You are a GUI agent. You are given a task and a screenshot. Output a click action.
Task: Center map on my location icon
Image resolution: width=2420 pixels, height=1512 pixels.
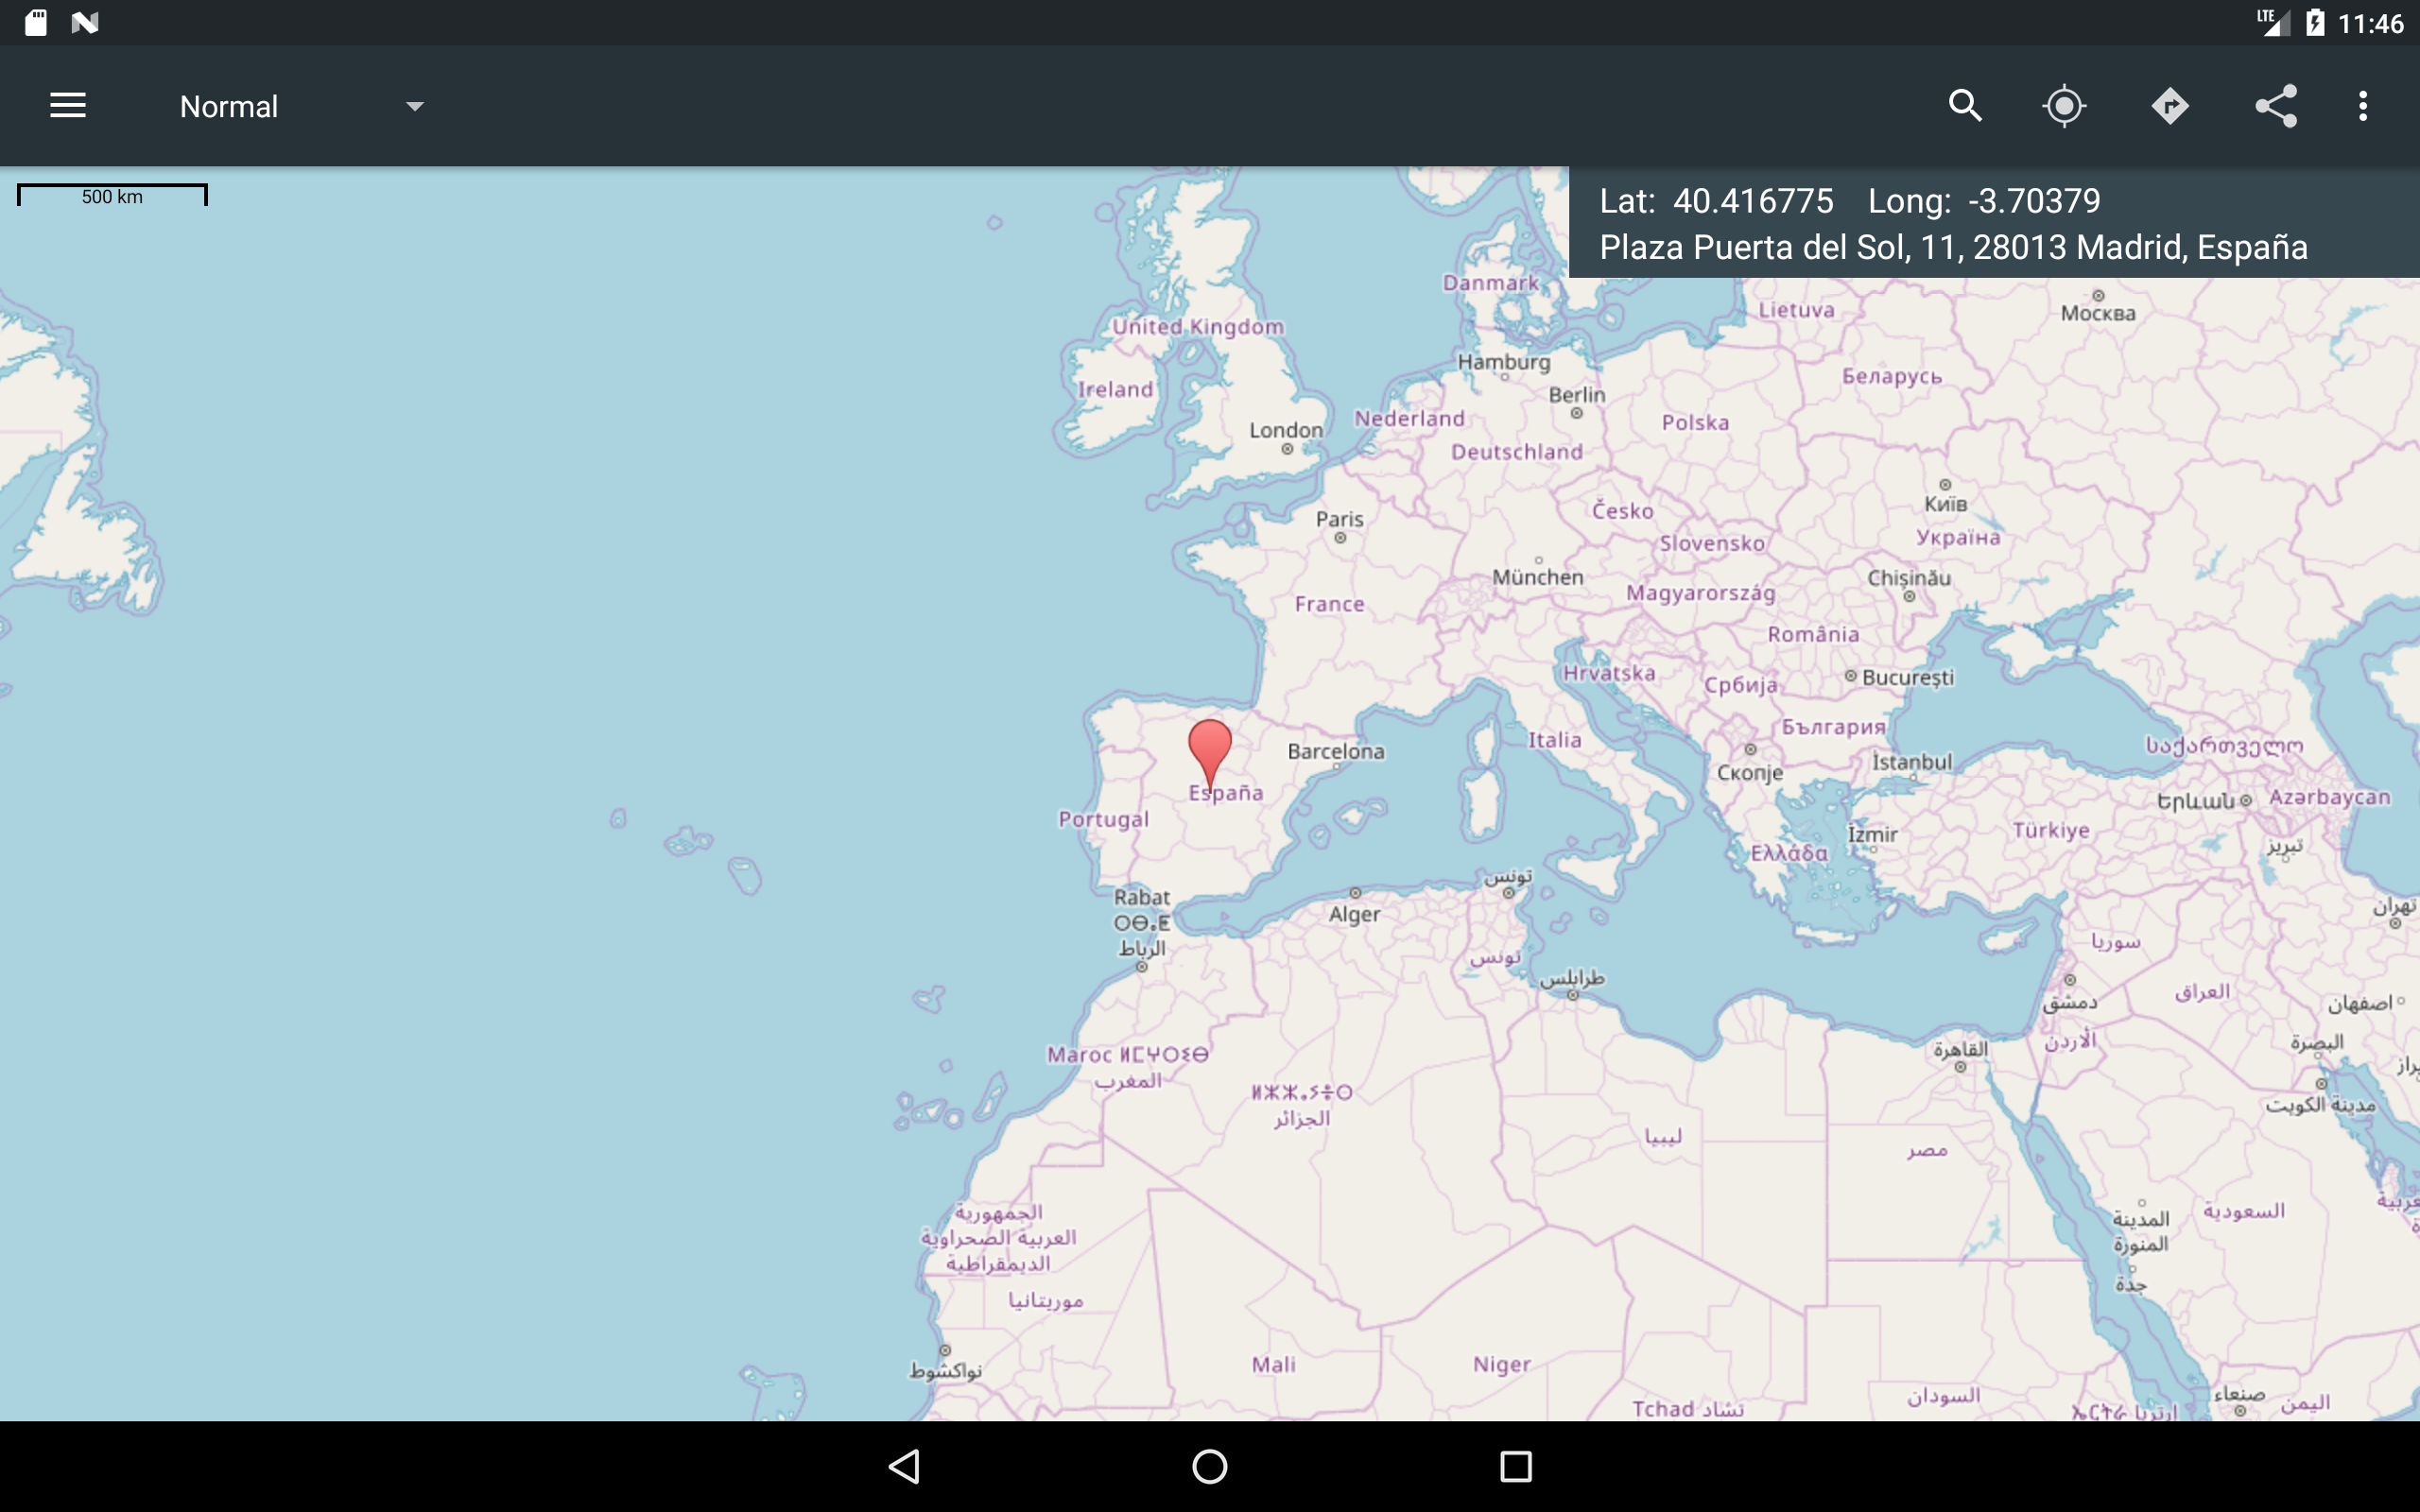point(2064,106)
